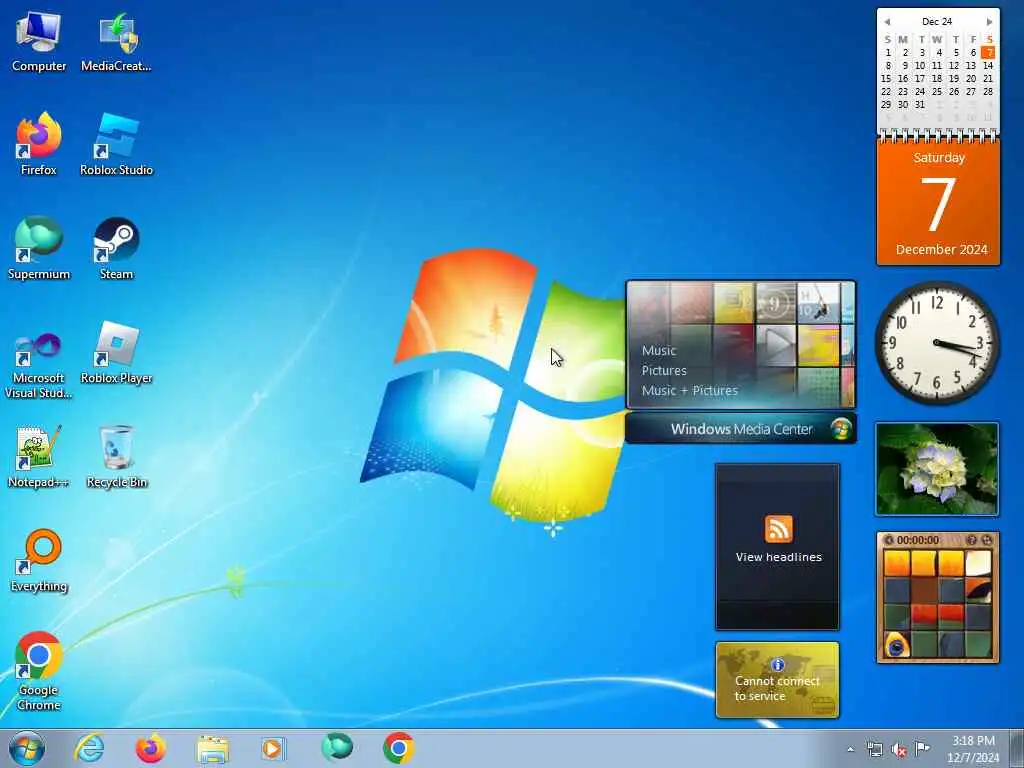Click the taskbar clock showing 3:18 PM
Viewport: 1024px width, 768px height.
tap(973, 749)
